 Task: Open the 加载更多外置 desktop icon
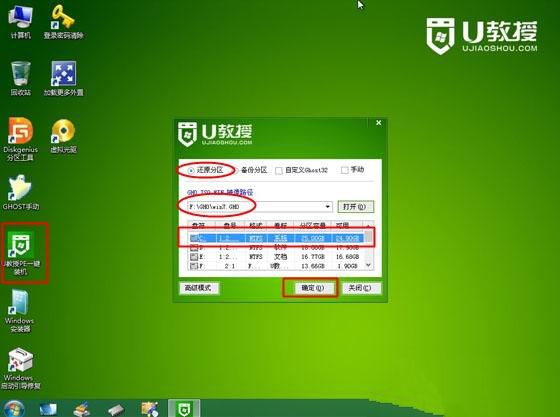click(x=63, y=78)
